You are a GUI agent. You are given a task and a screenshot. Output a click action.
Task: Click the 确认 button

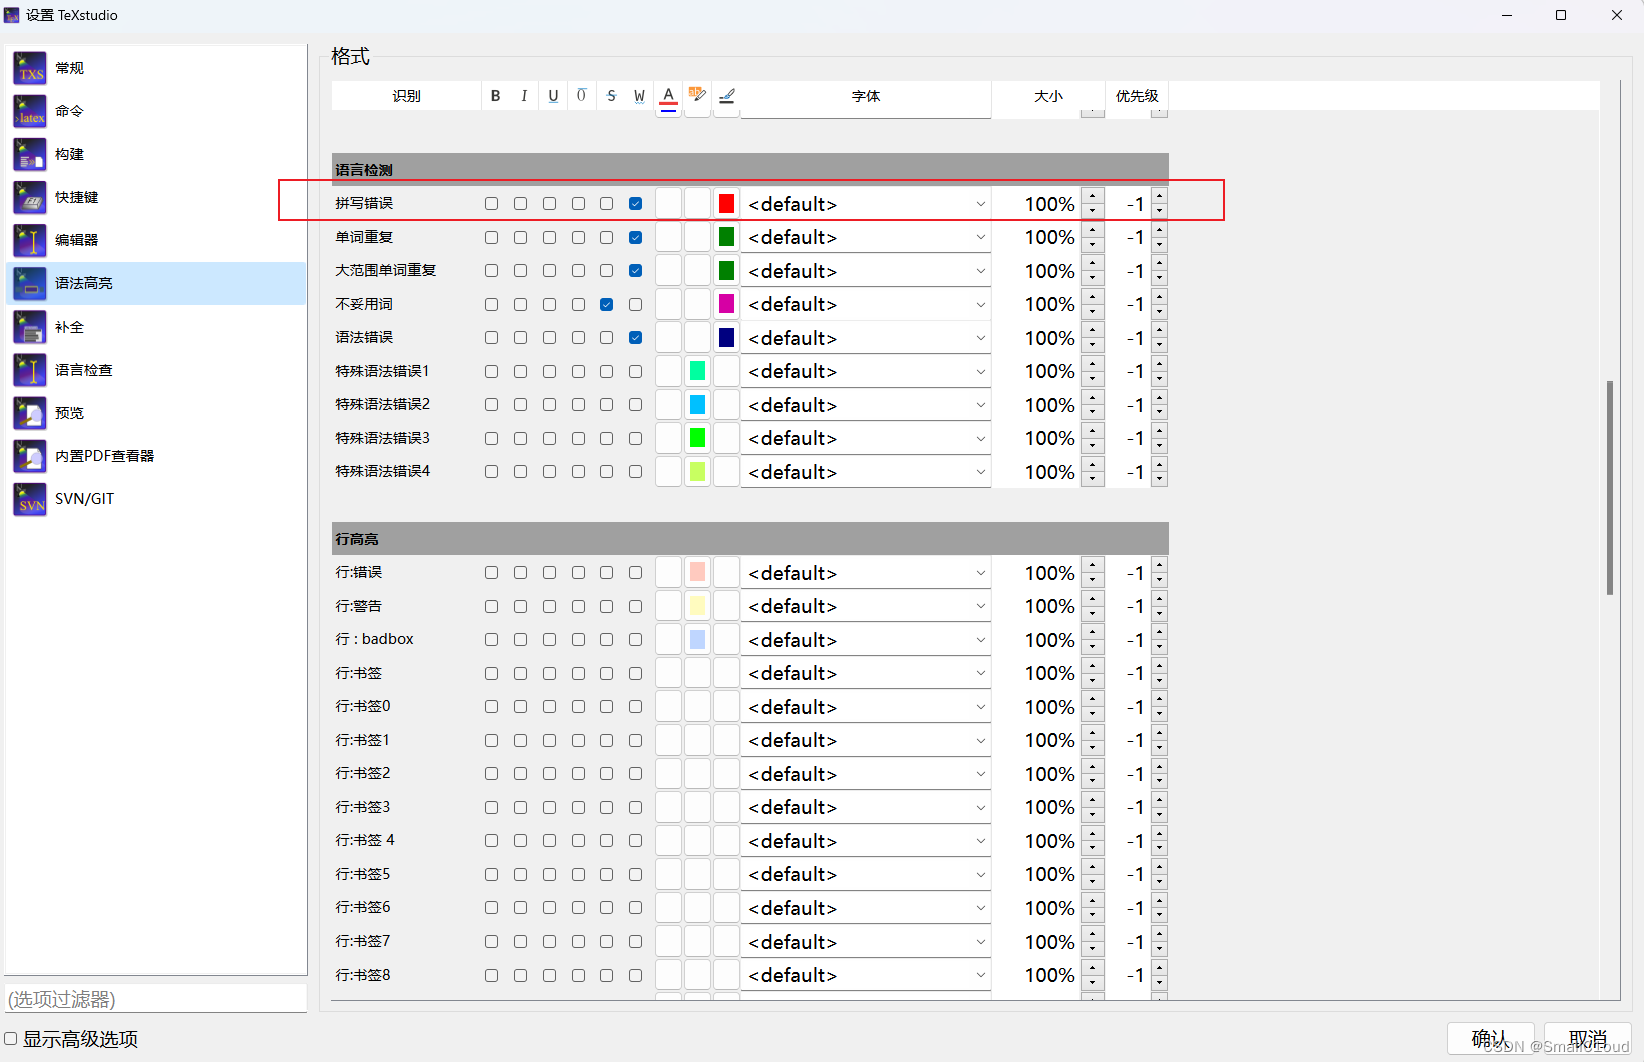click(x=1491, y=1039)
